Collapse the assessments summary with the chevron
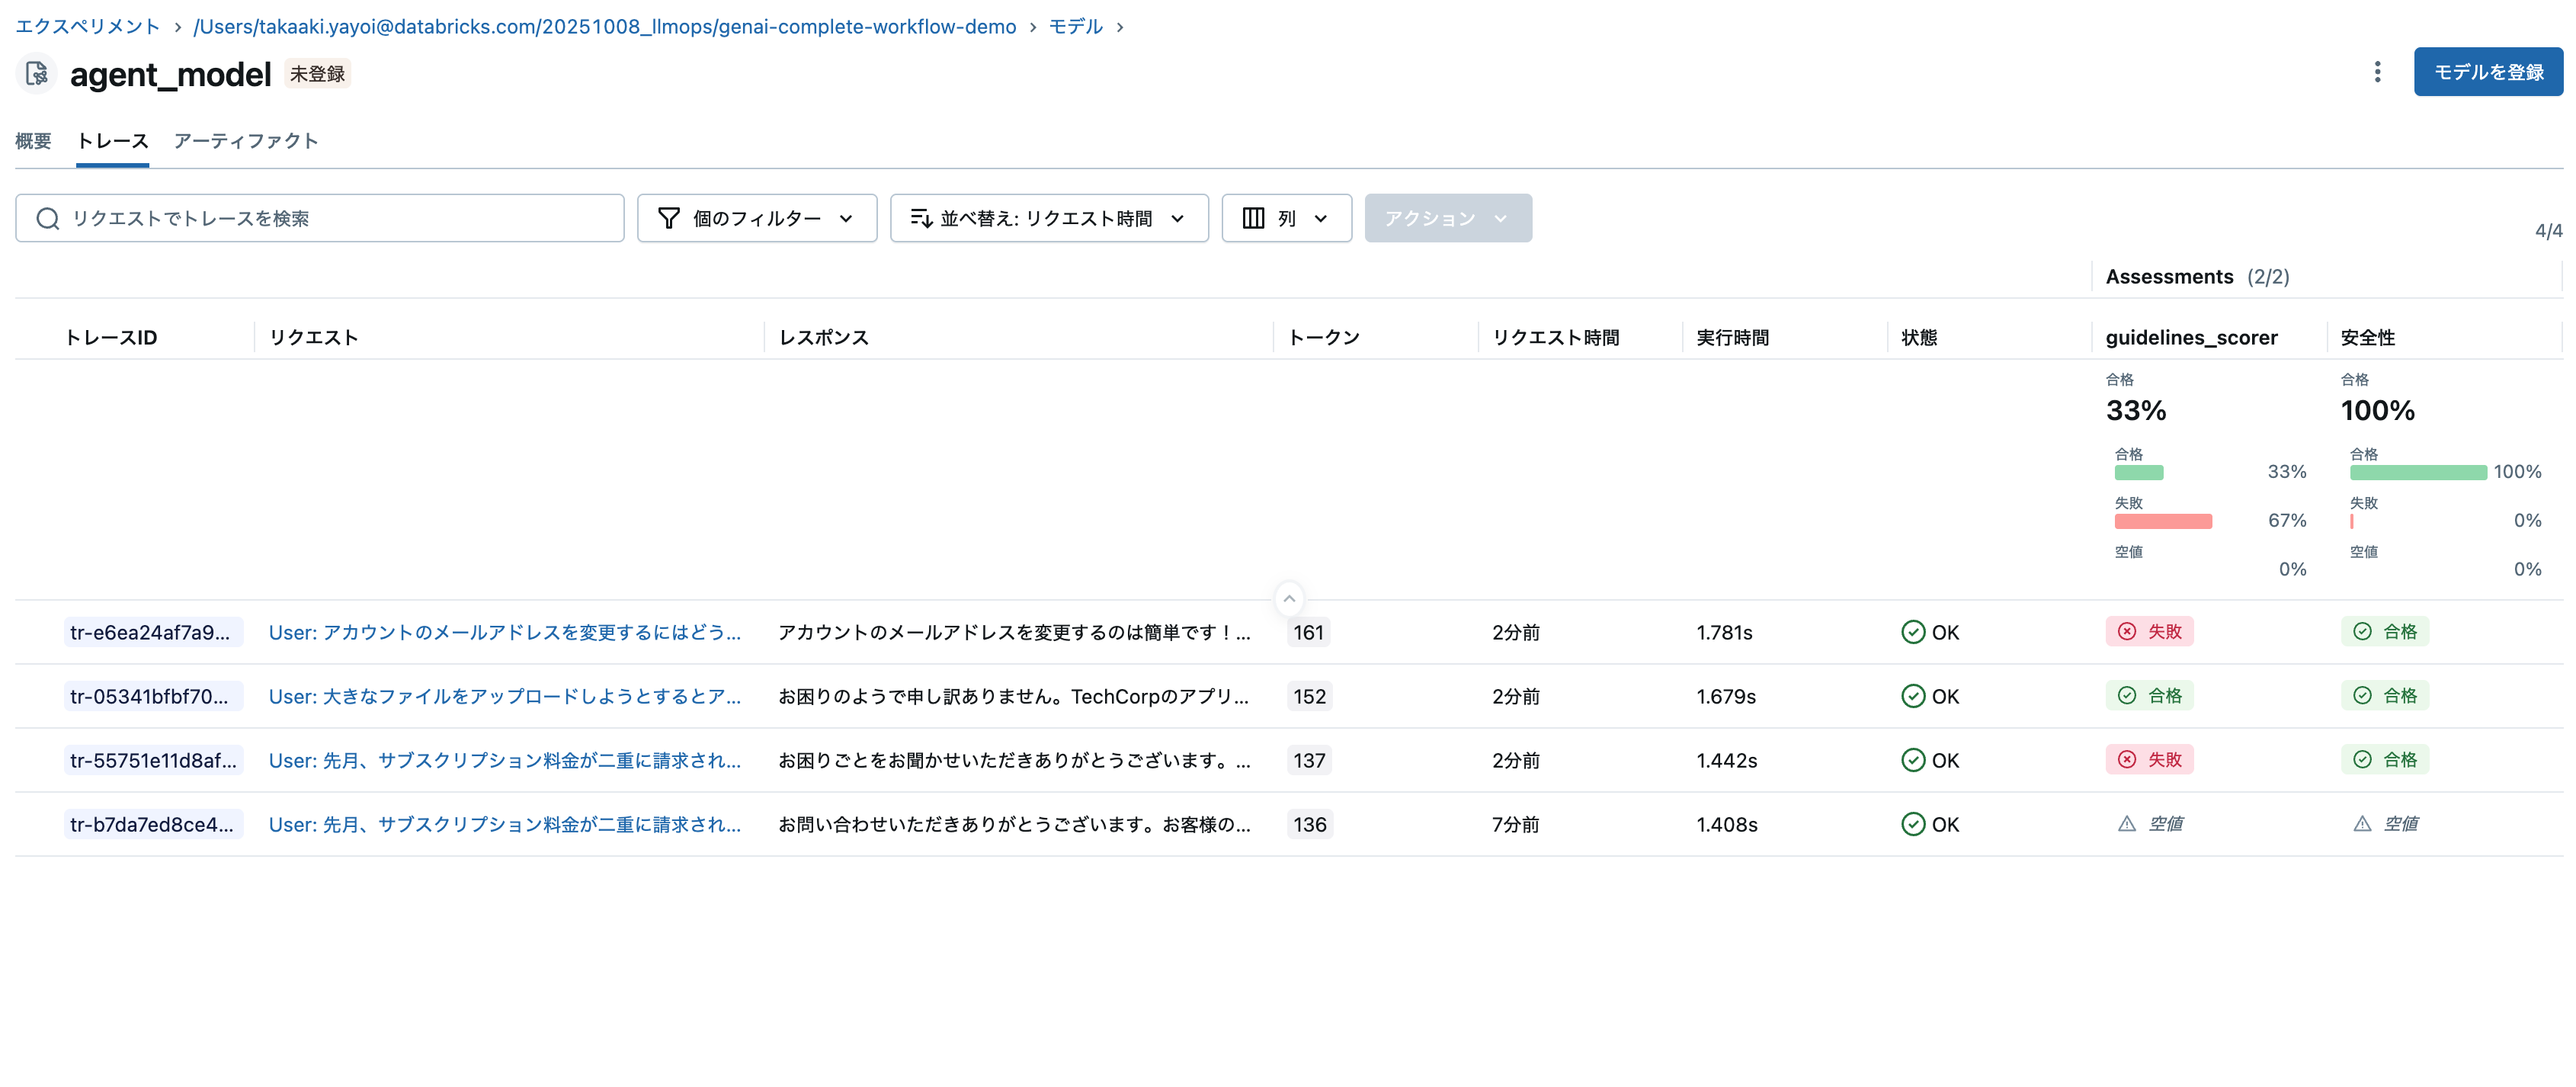The image size is (2576, 1087). (1289, 599)
